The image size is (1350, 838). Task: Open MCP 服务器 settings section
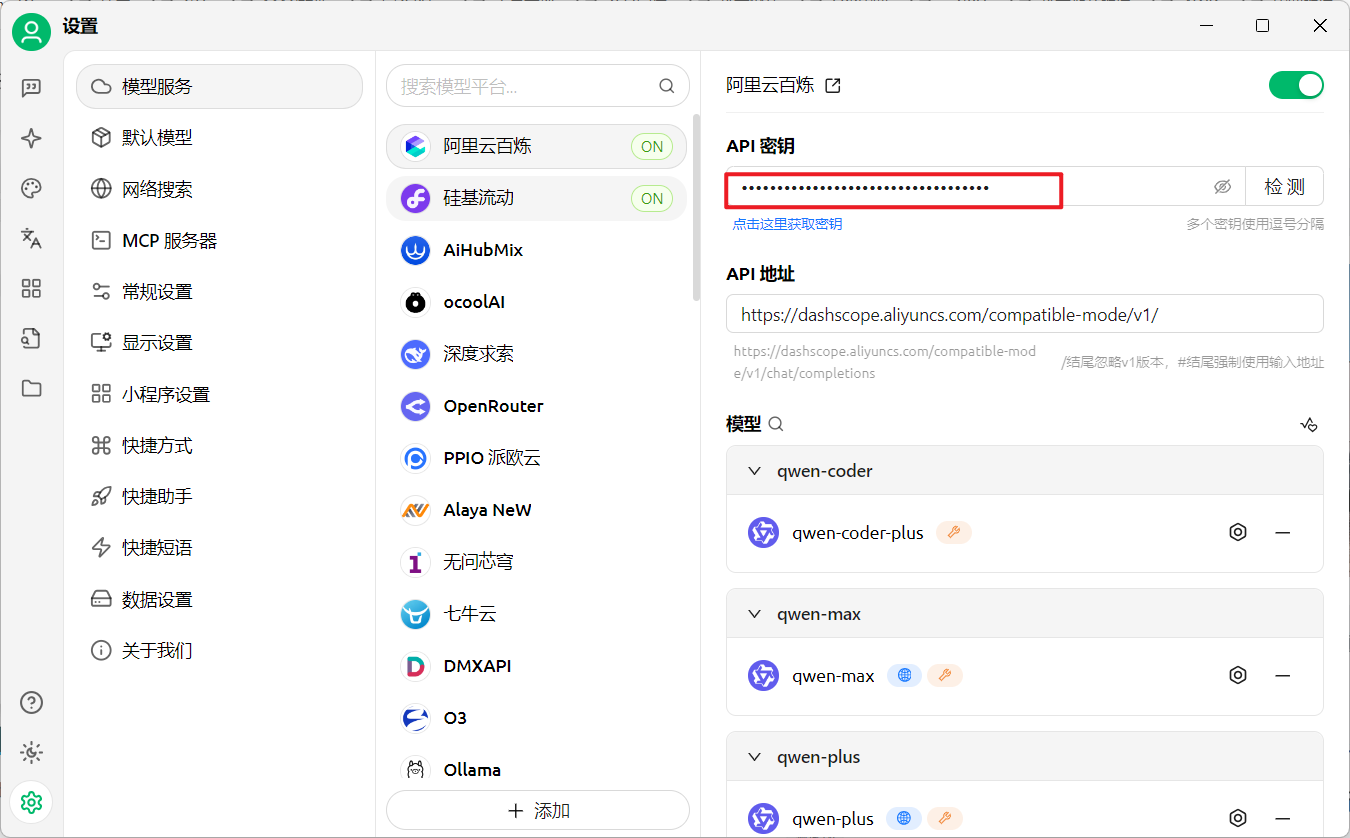219,241
